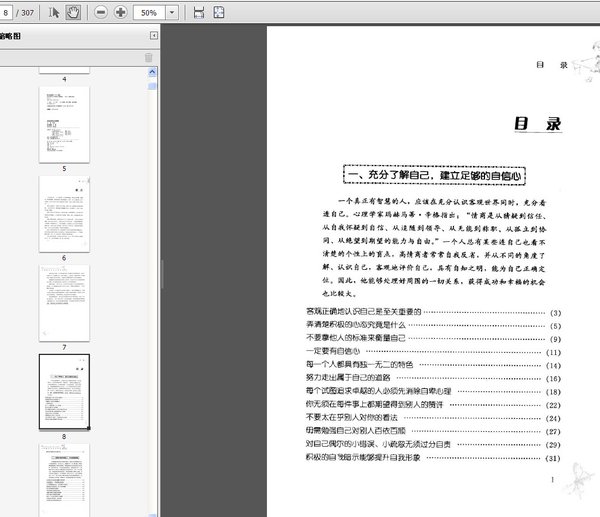Click the navigation pane splitter handle
600x517 pixels.
click(162, 274)
